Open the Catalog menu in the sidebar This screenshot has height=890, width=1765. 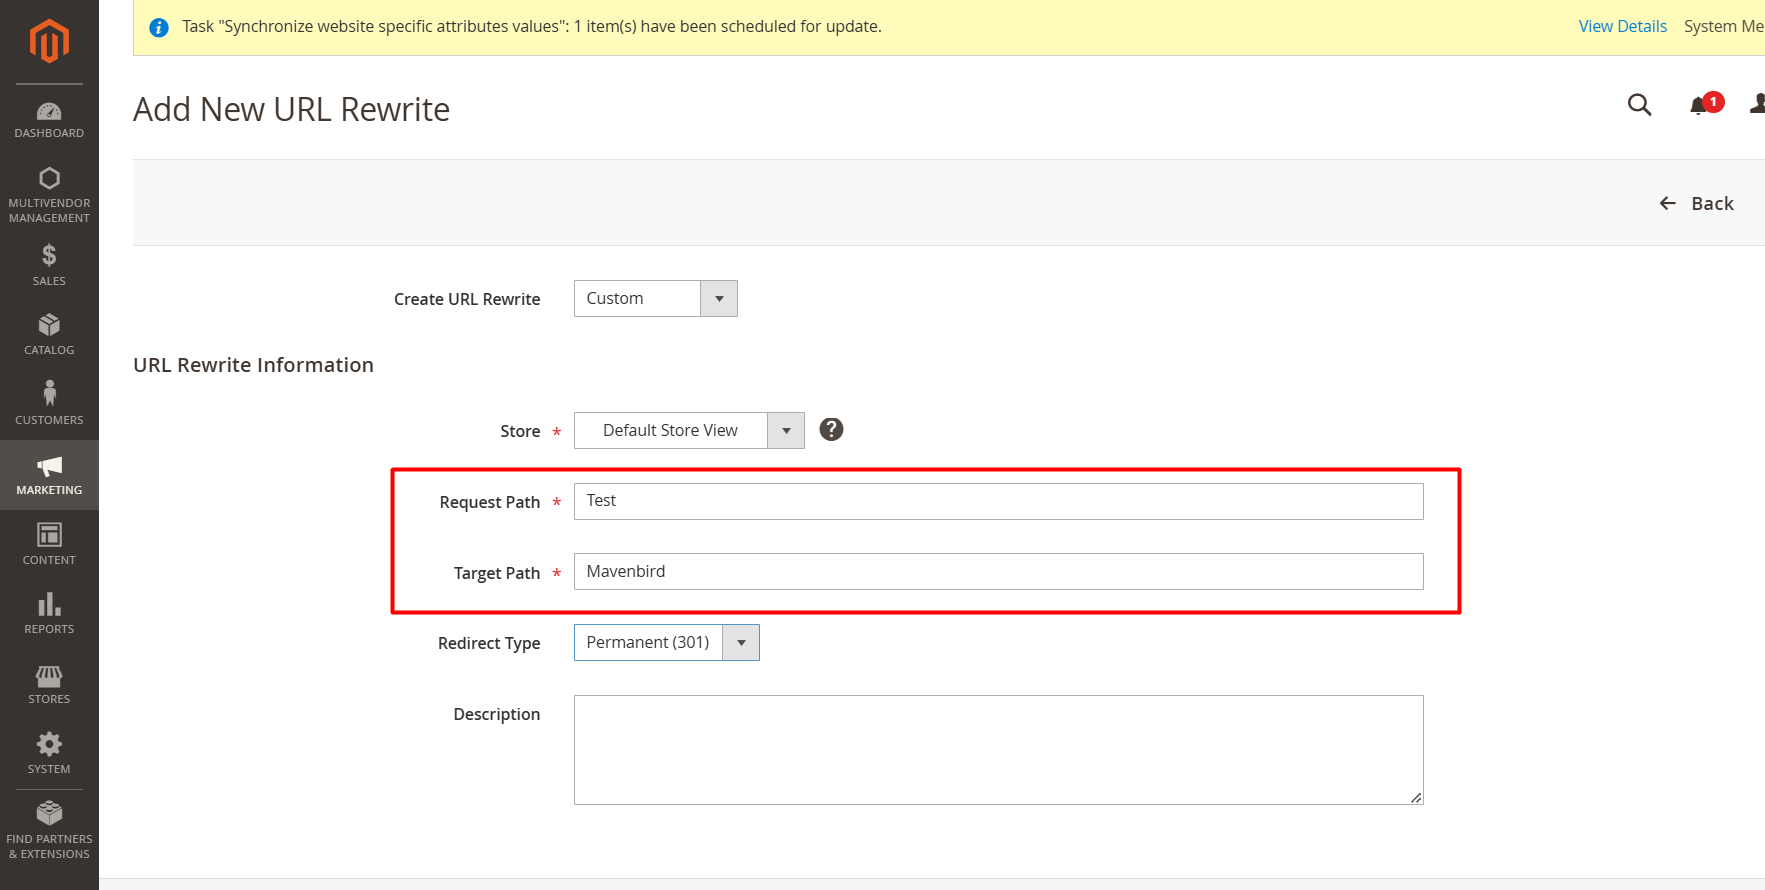click(49, 335)
